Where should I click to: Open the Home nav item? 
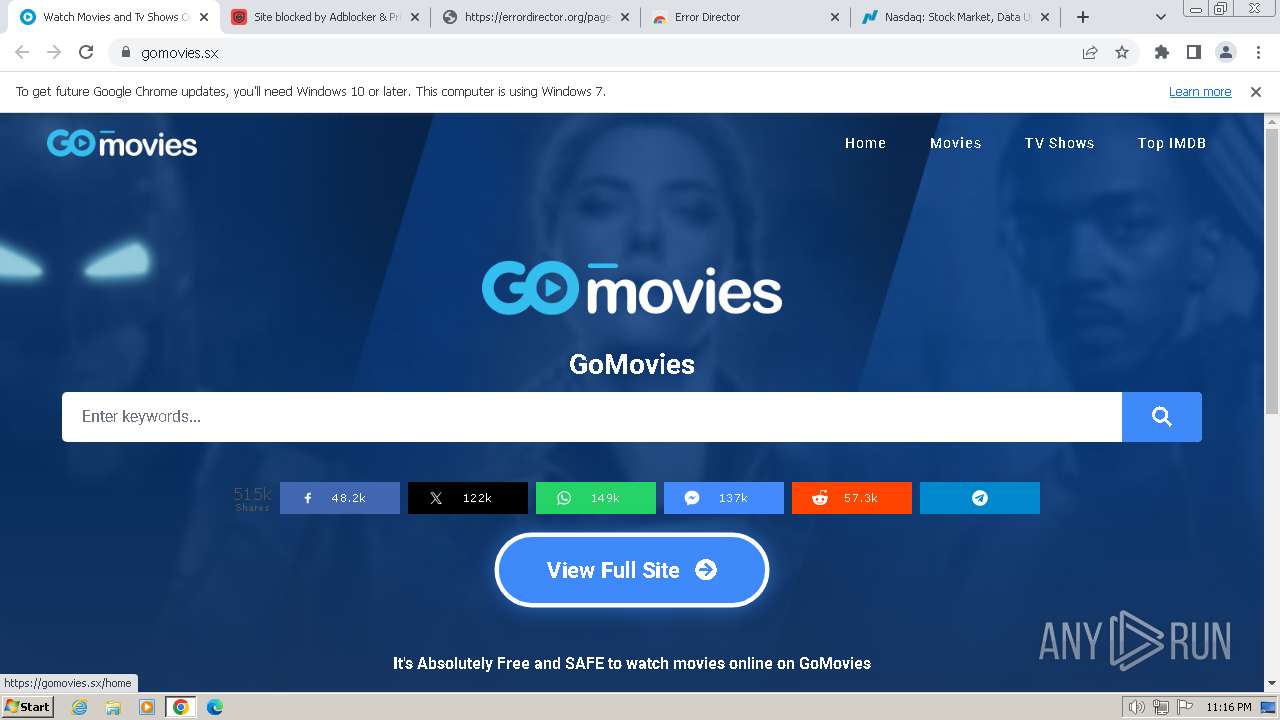[865, 143]
